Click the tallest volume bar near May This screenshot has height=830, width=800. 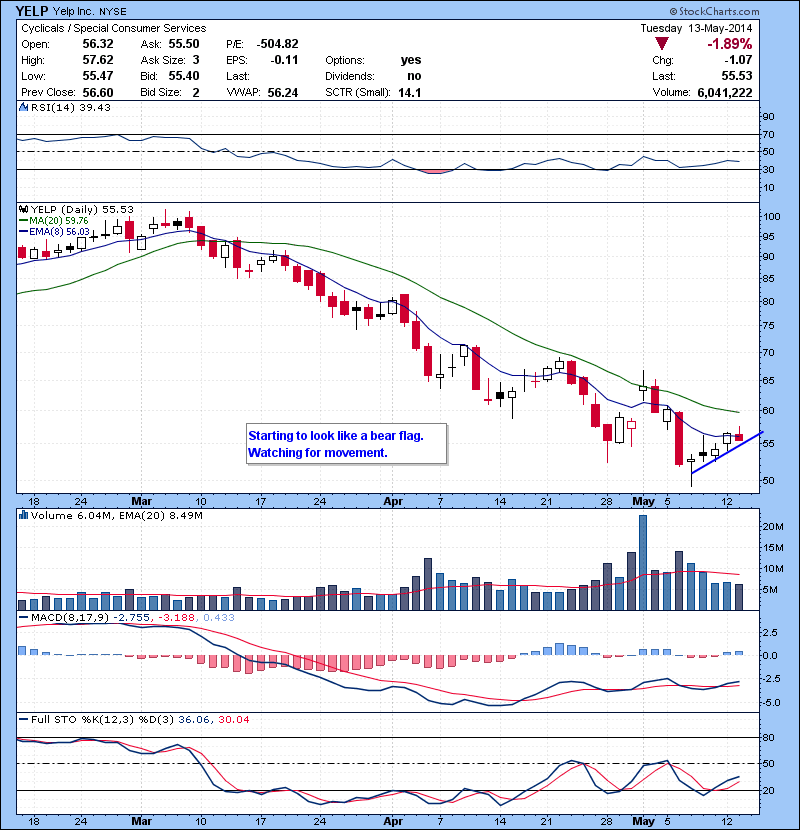click(643, 562)
